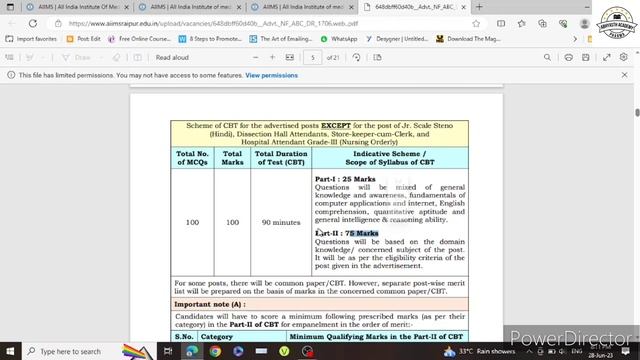Switch to third AIIMS browser tab
640x360 pixels.
click(x=302, y=7)
